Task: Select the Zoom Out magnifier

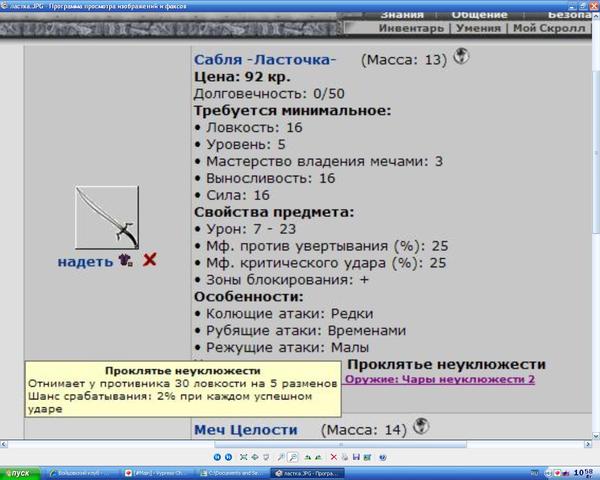Action: [293, 457]
